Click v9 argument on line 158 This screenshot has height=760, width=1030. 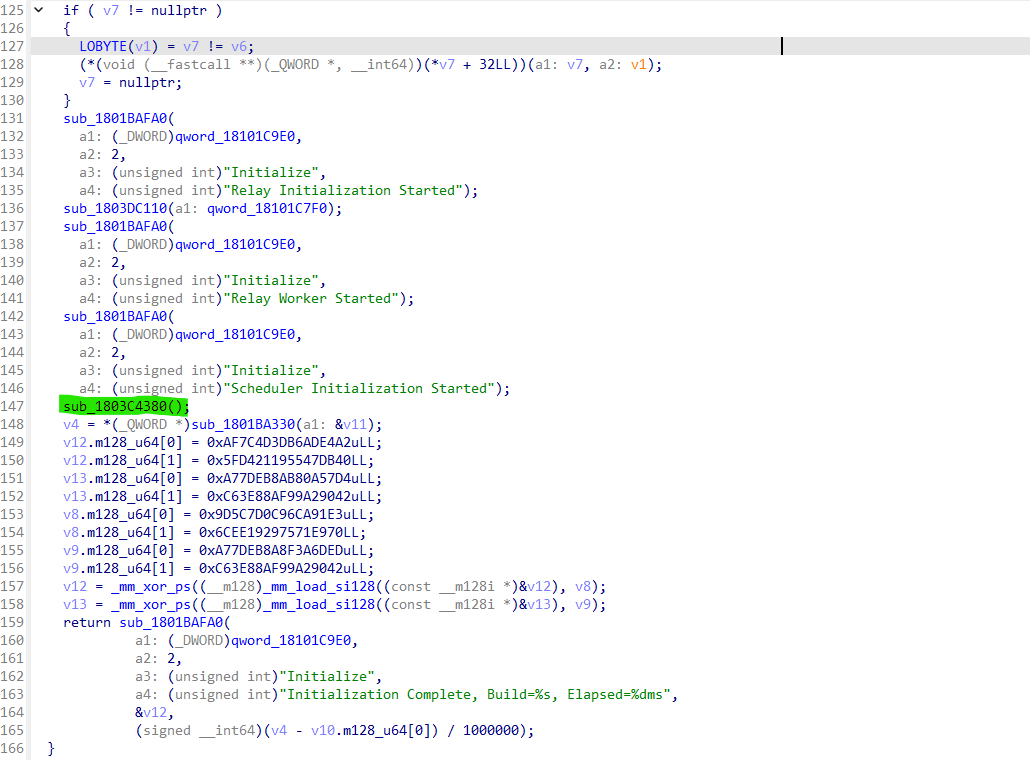[x=583, y=604]
